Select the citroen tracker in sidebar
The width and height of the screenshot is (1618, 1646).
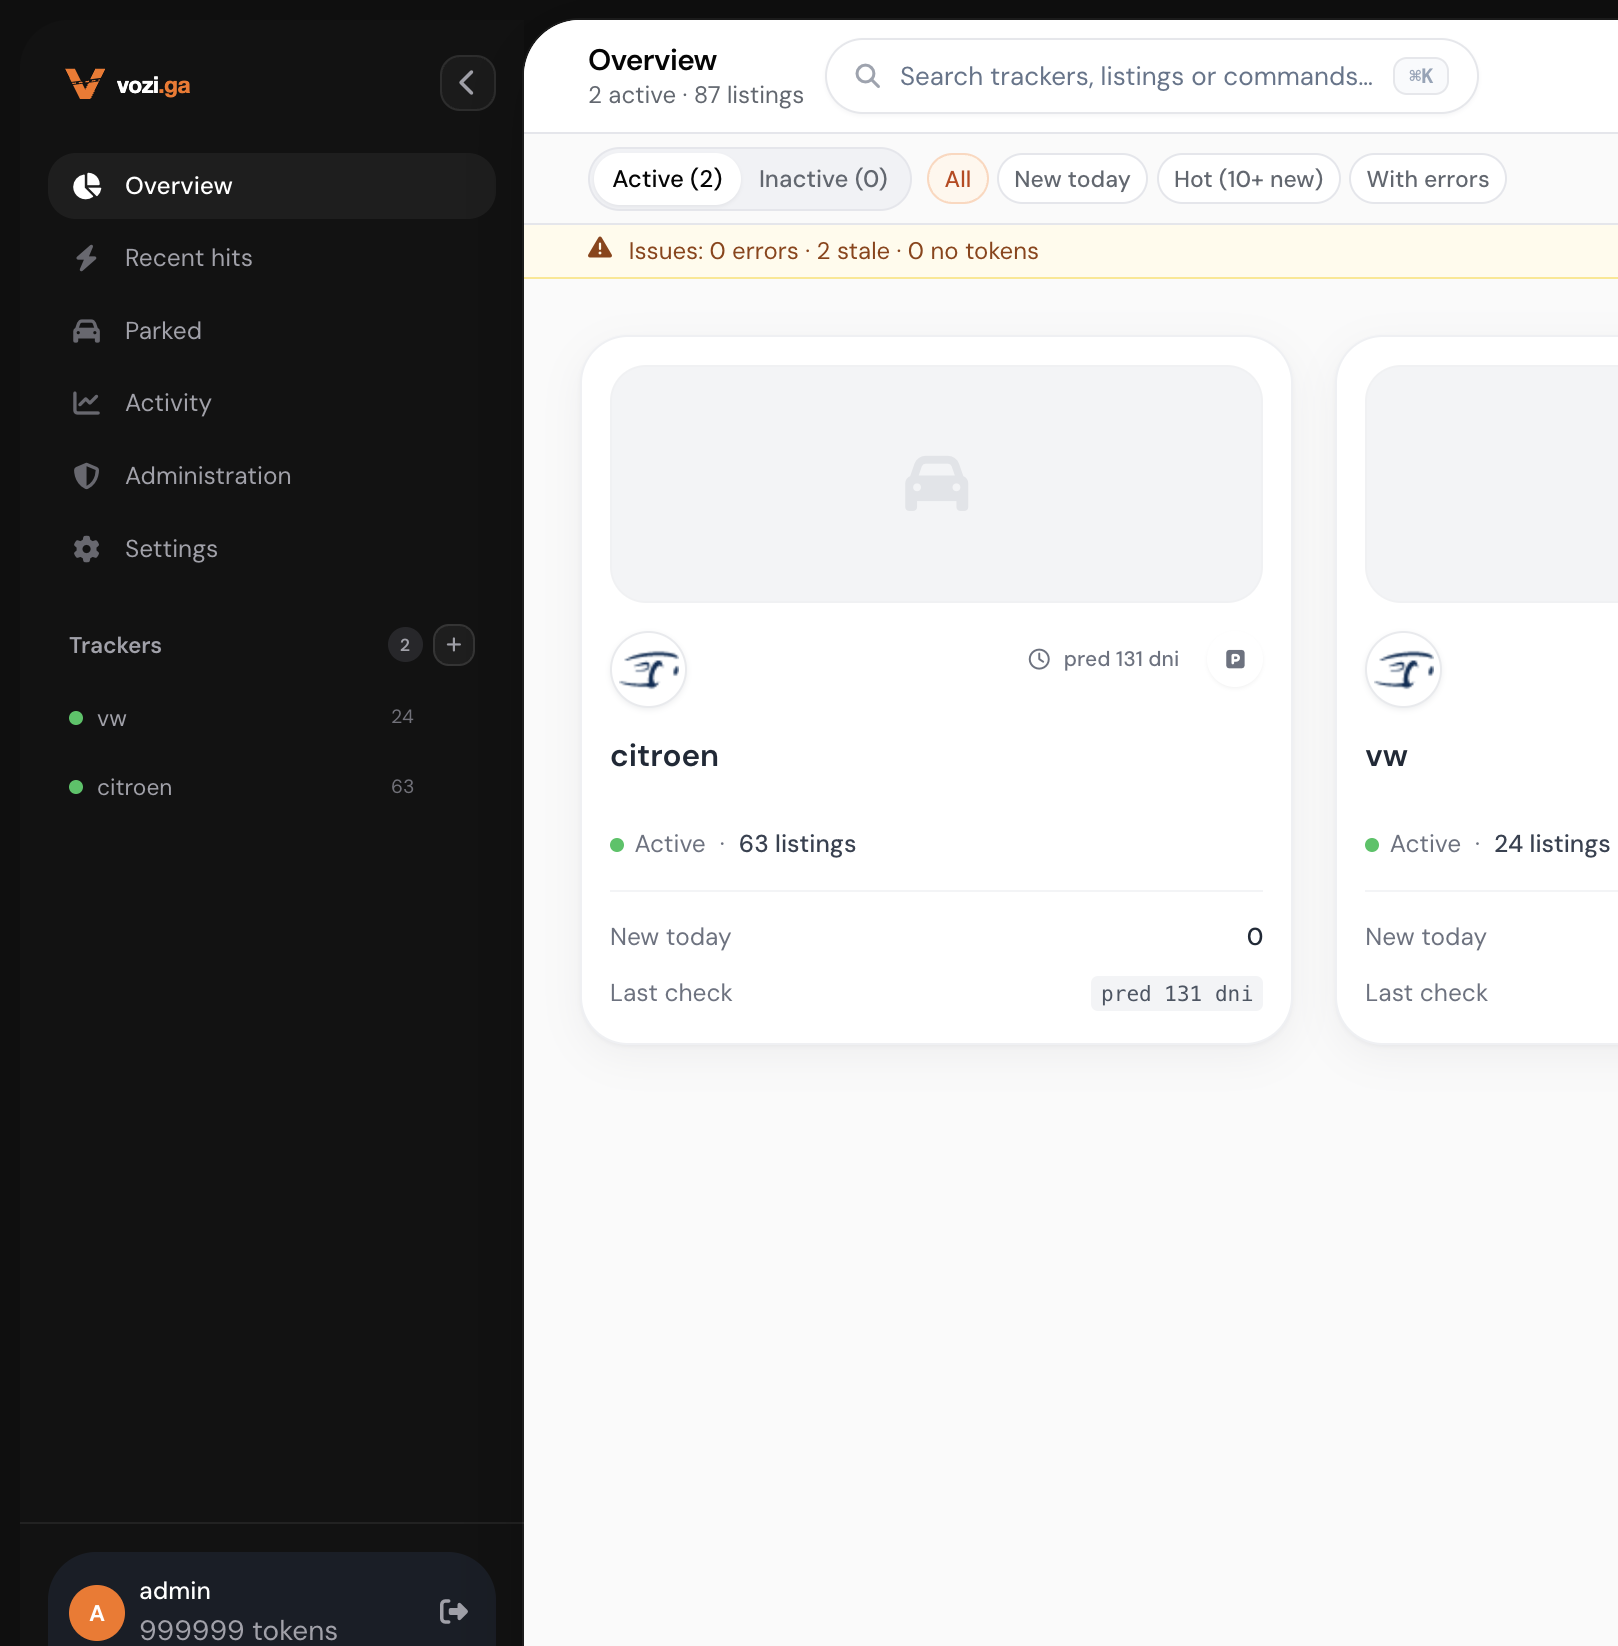[242, 787]
